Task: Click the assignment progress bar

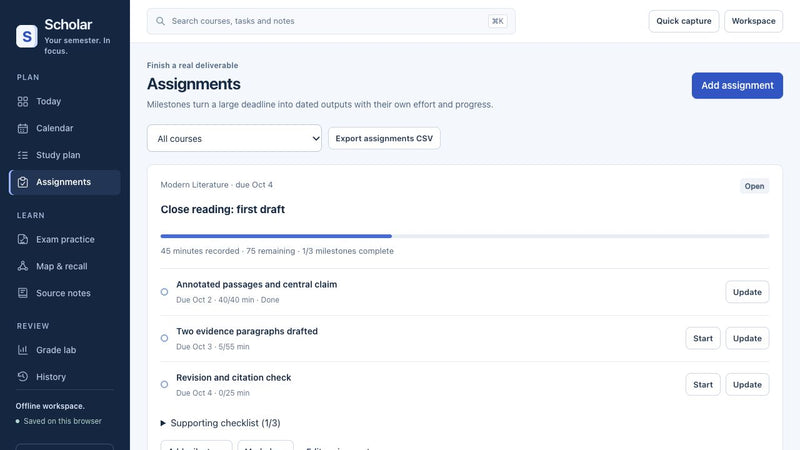Action: pos(465,236)
